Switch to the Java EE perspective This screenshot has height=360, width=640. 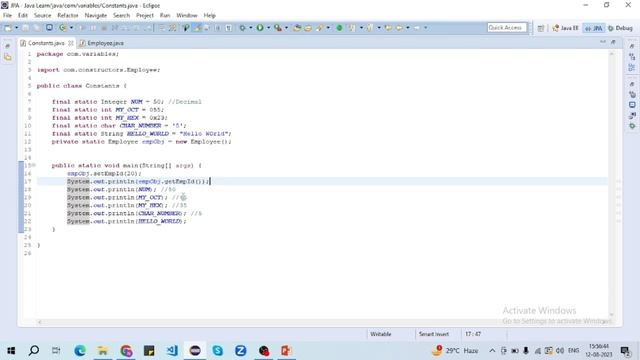[565, 28]
